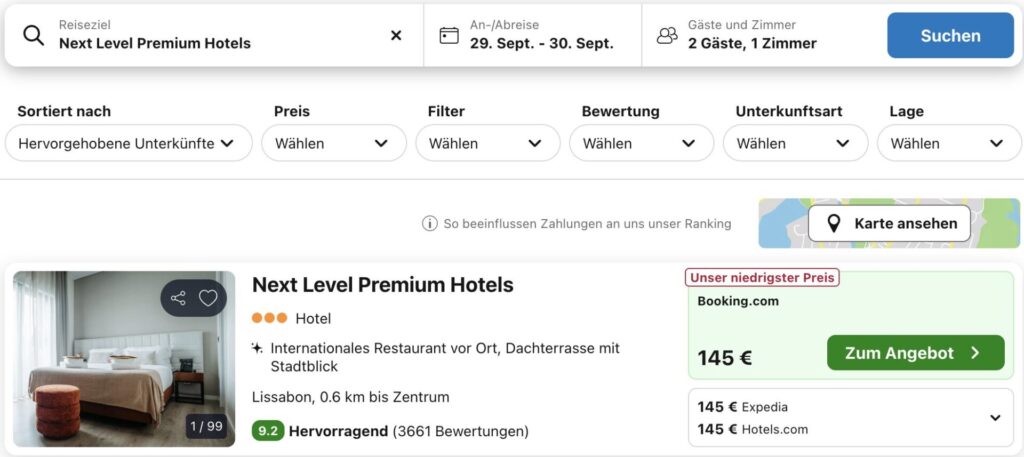The height and width of the screenshot is (457, 1024).
Task: Share the hotel via share icon
Action: pos(178,298)
